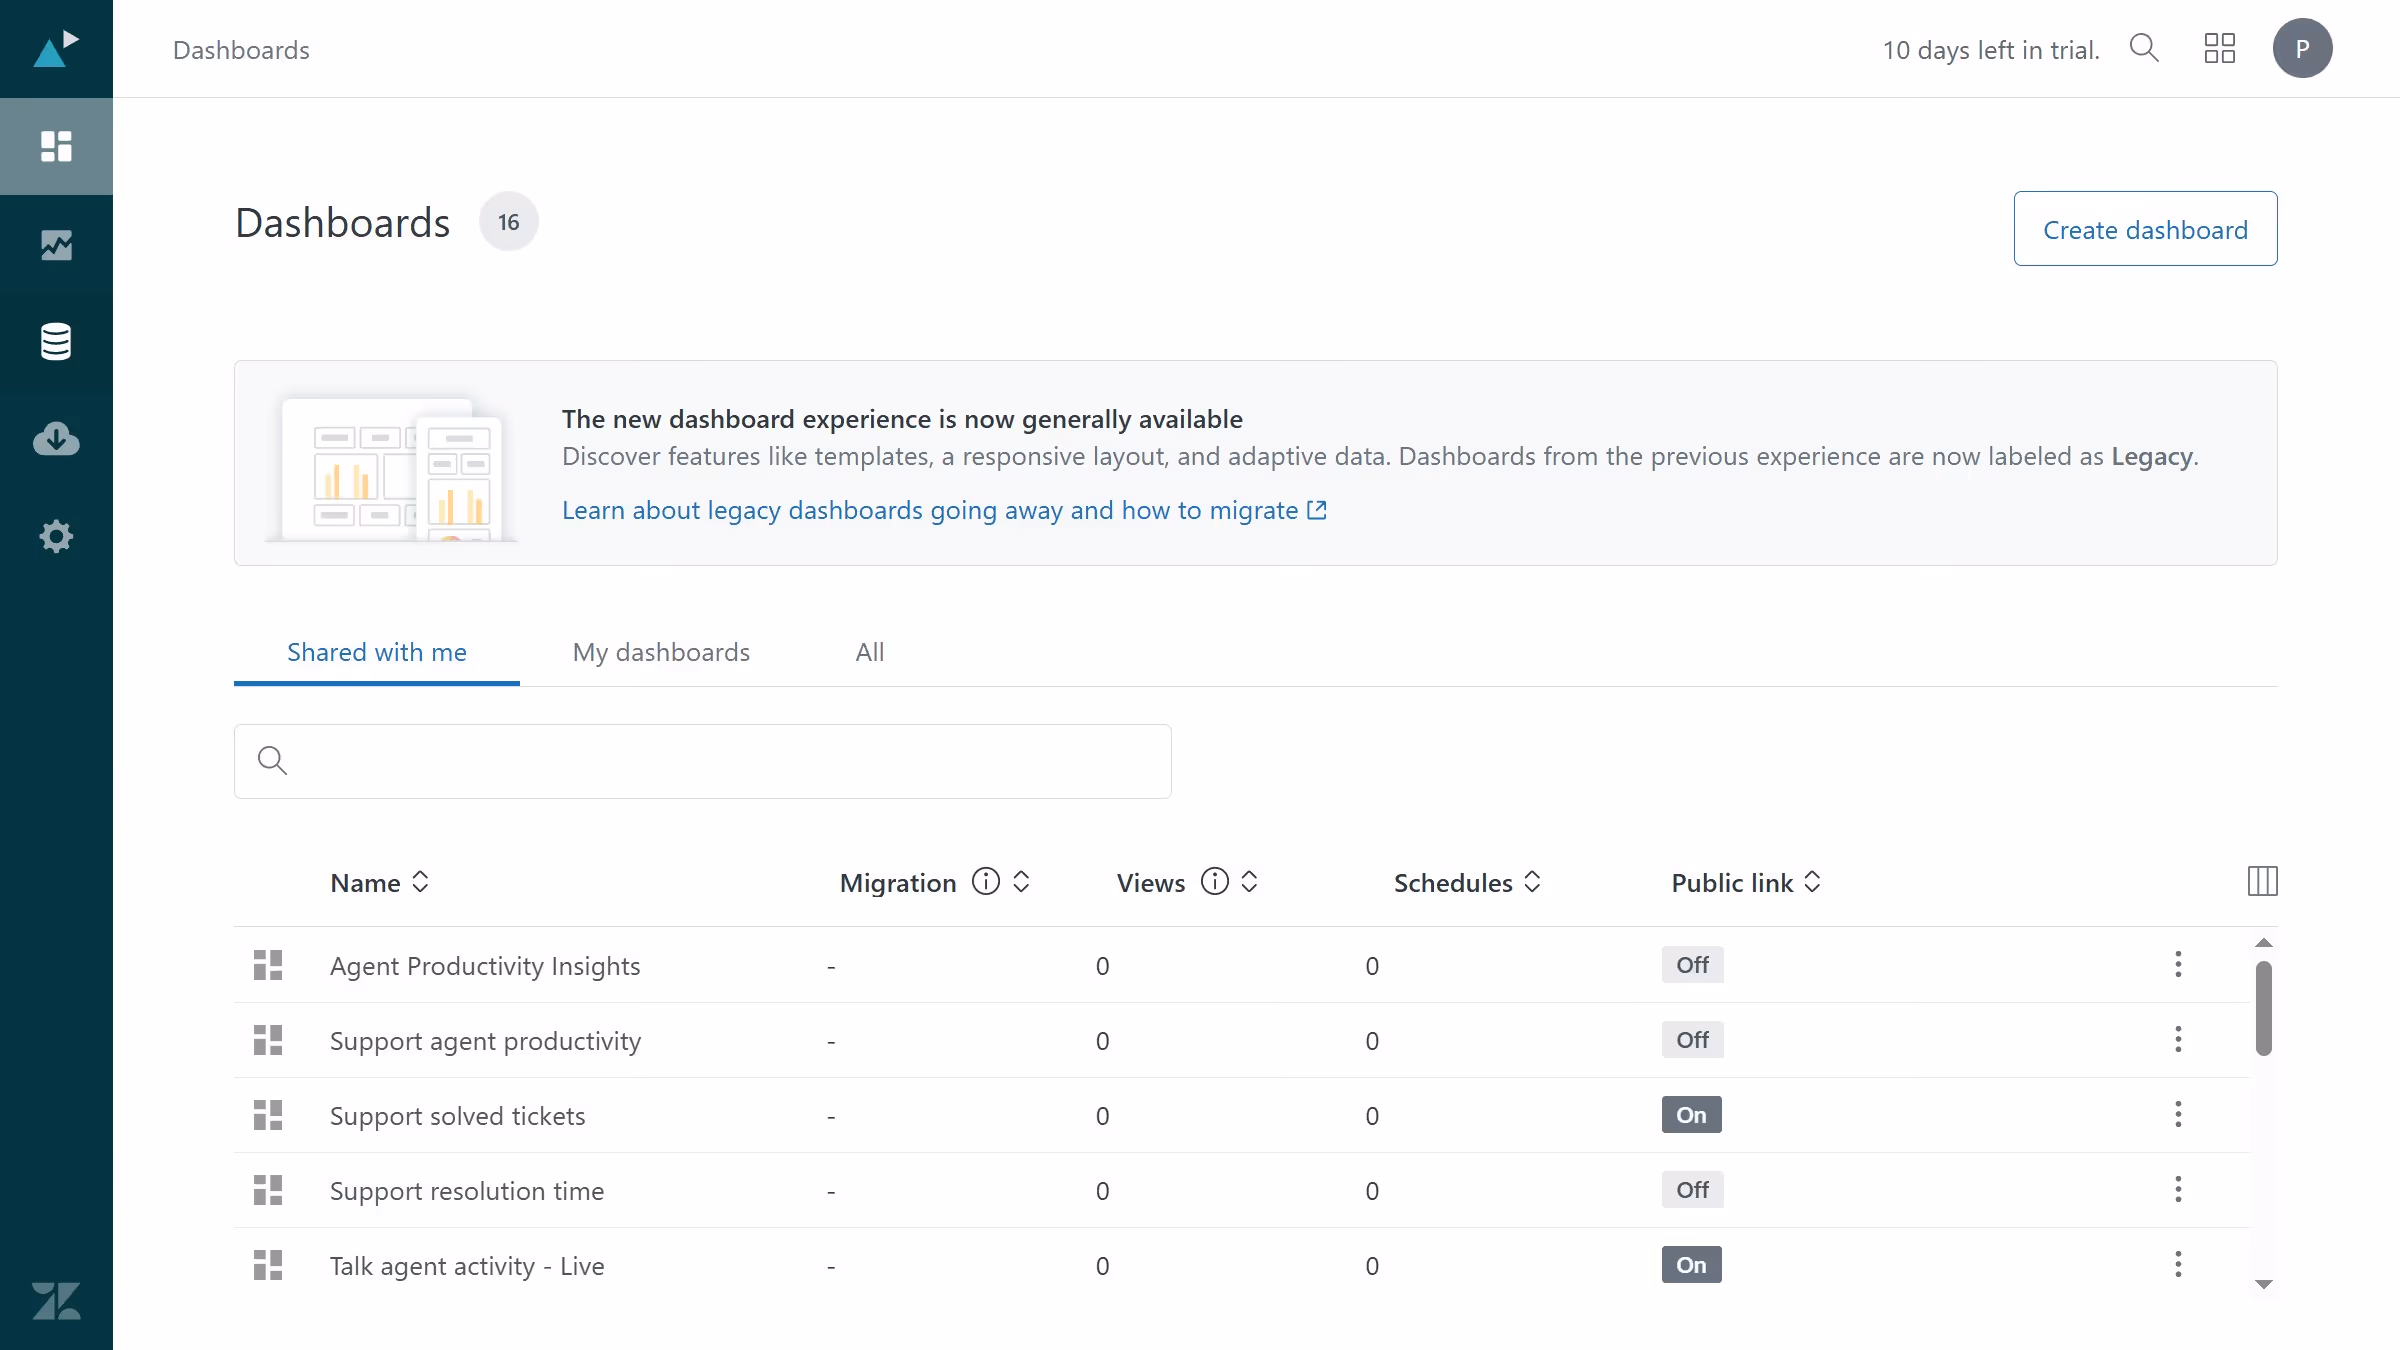The width and height of the screenshot is (2400, 1350).
Task: Open the Datasets icon in the left sidebar
Action: pyautogui.click(x=55, y=341)
